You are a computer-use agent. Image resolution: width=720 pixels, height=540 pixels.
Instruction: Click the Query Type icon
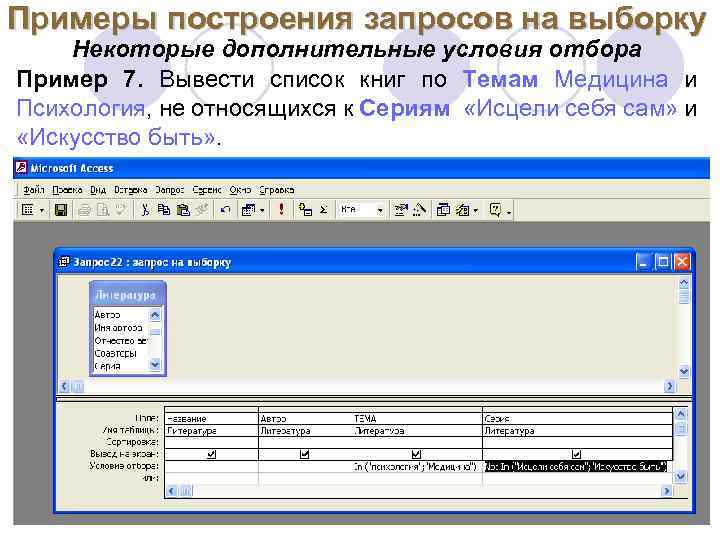pos(248,210)
